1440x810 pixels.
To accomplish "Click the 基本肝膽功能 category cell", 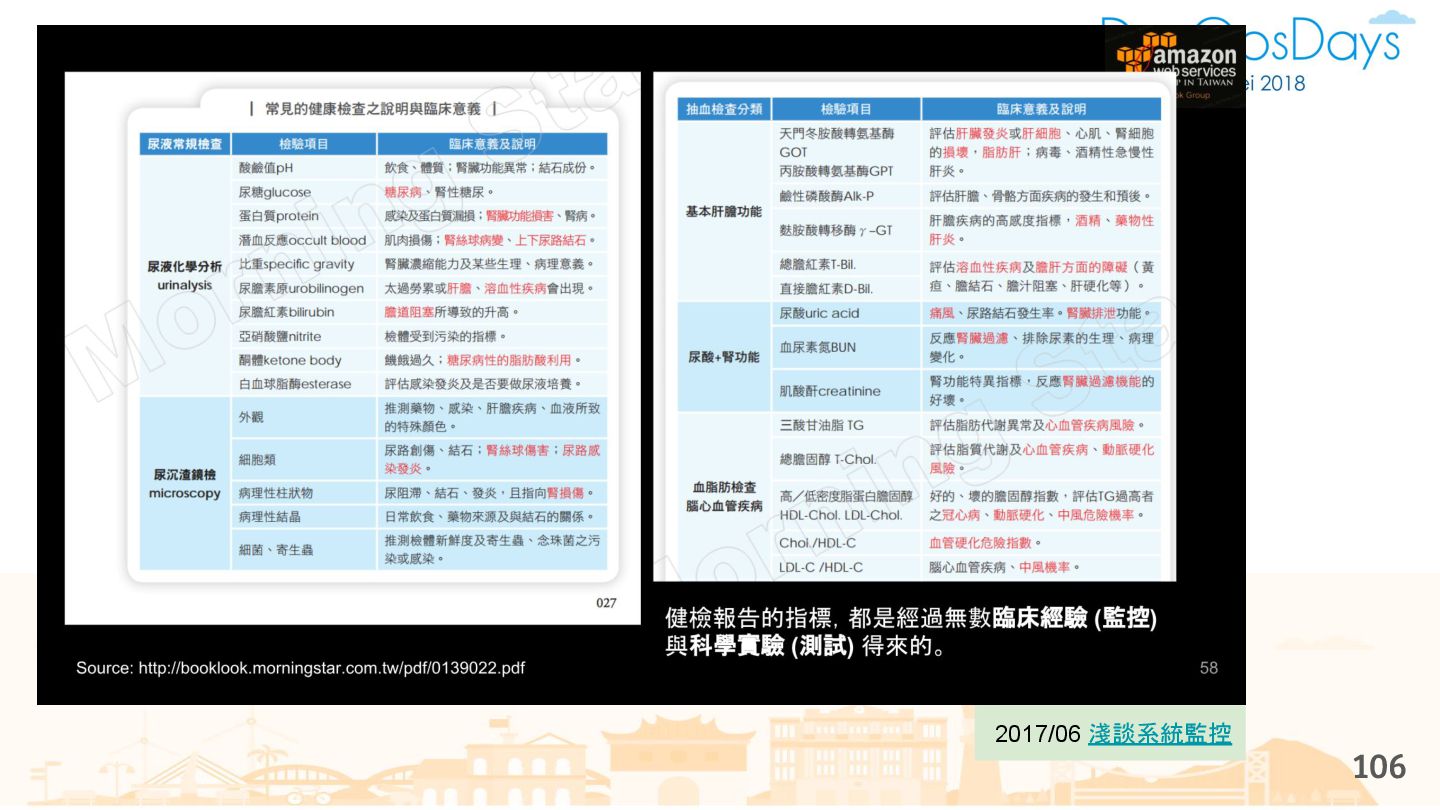I will coord(723,212).
